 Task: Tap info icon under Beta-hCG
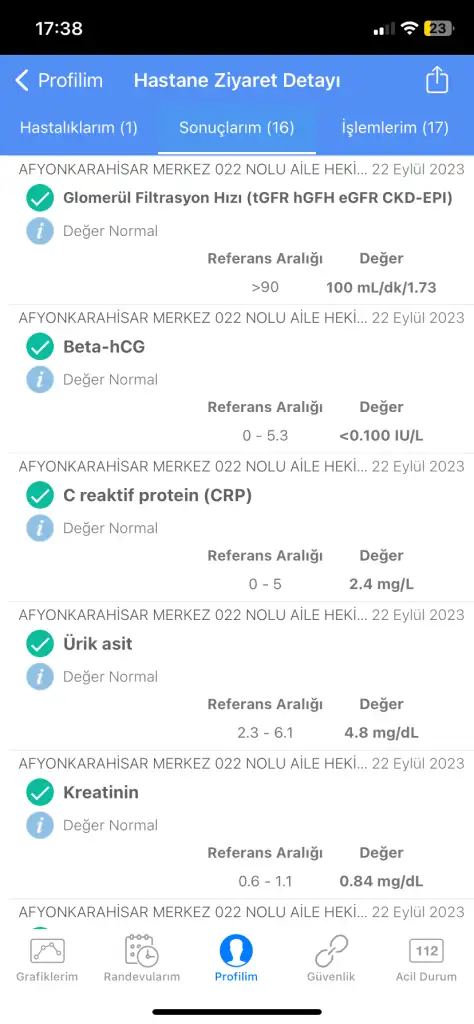coord(40,379)
